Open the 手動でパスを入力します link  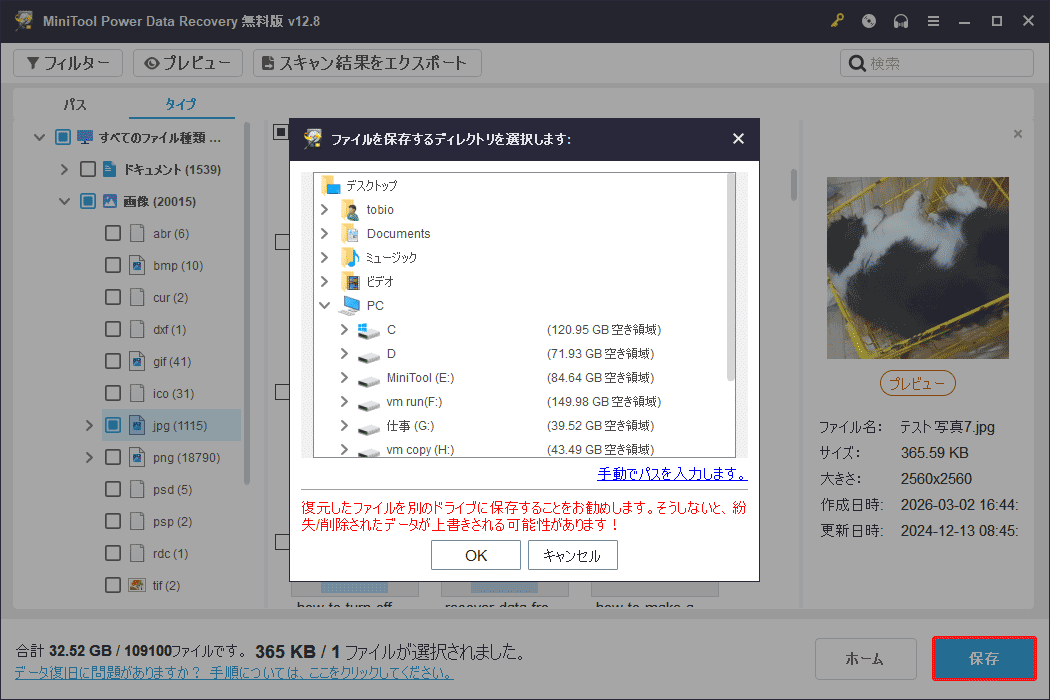672,474
